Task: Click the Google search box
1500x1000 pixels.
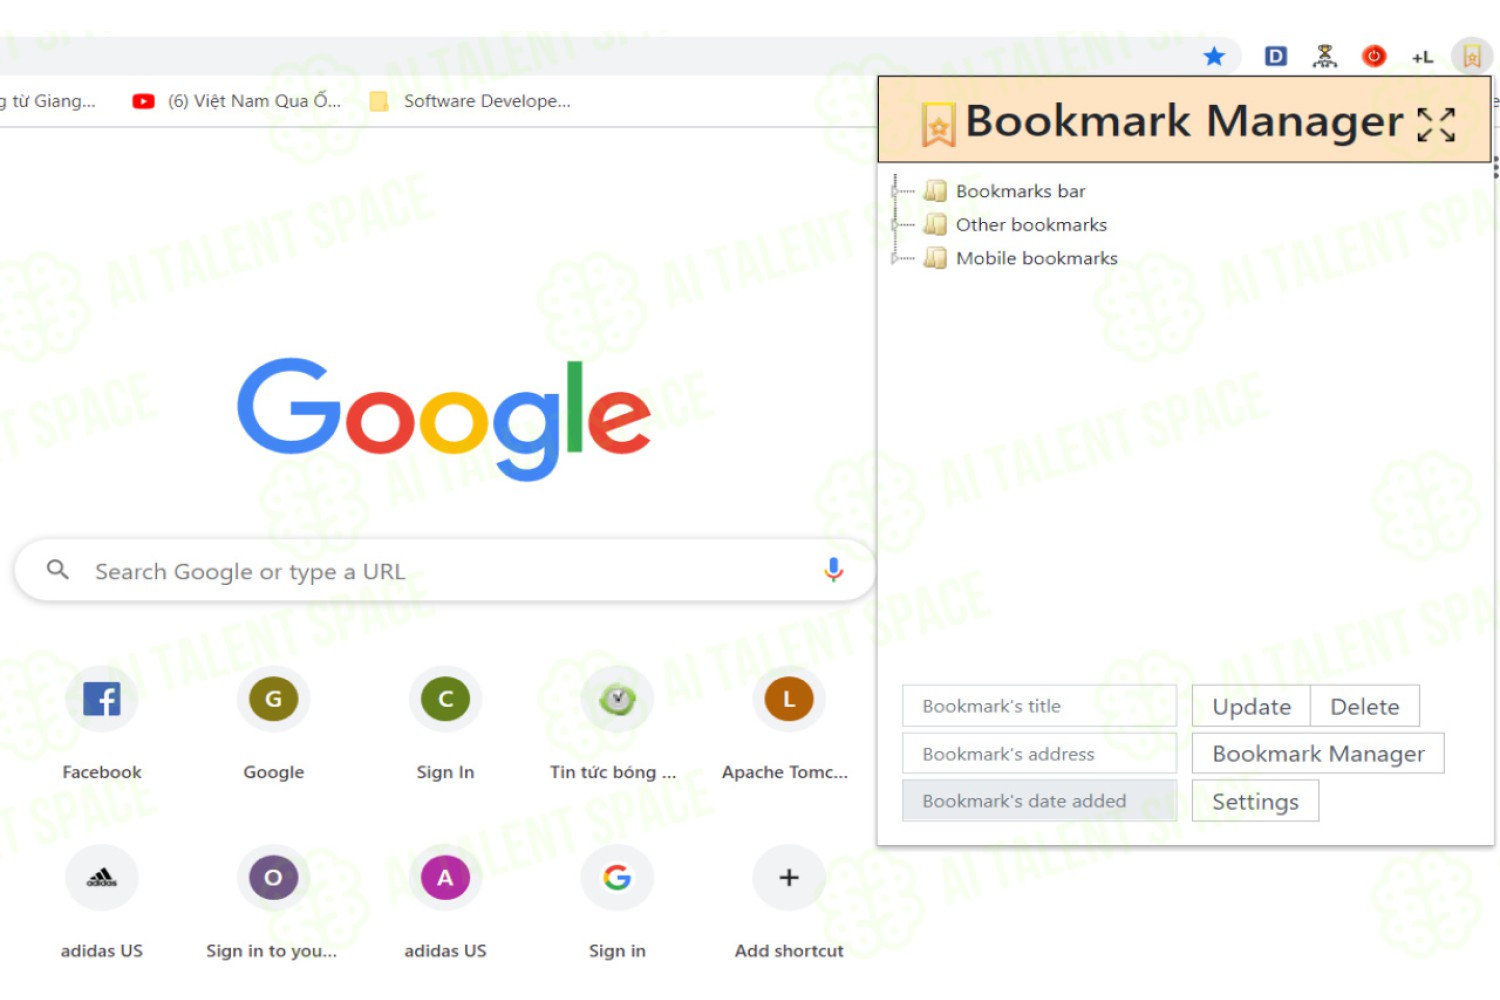Action: tap(445, 571)
